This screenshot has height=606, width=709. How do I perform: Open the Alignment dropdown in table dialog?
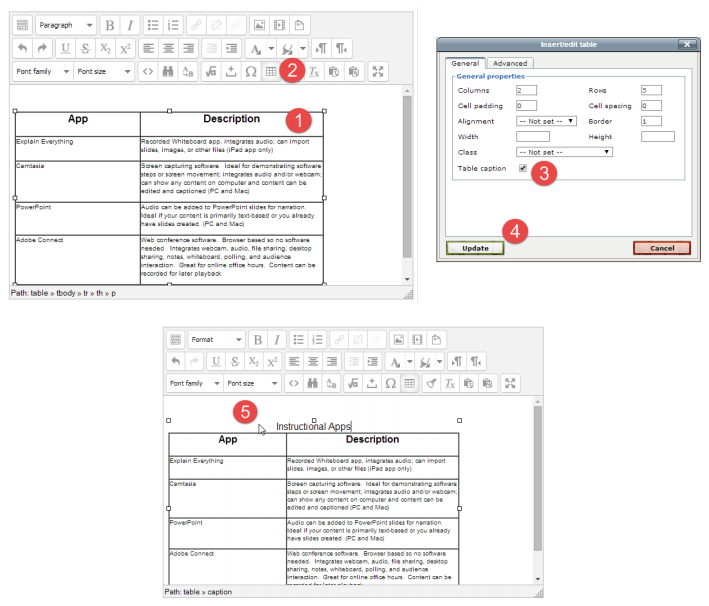[546, 121]
